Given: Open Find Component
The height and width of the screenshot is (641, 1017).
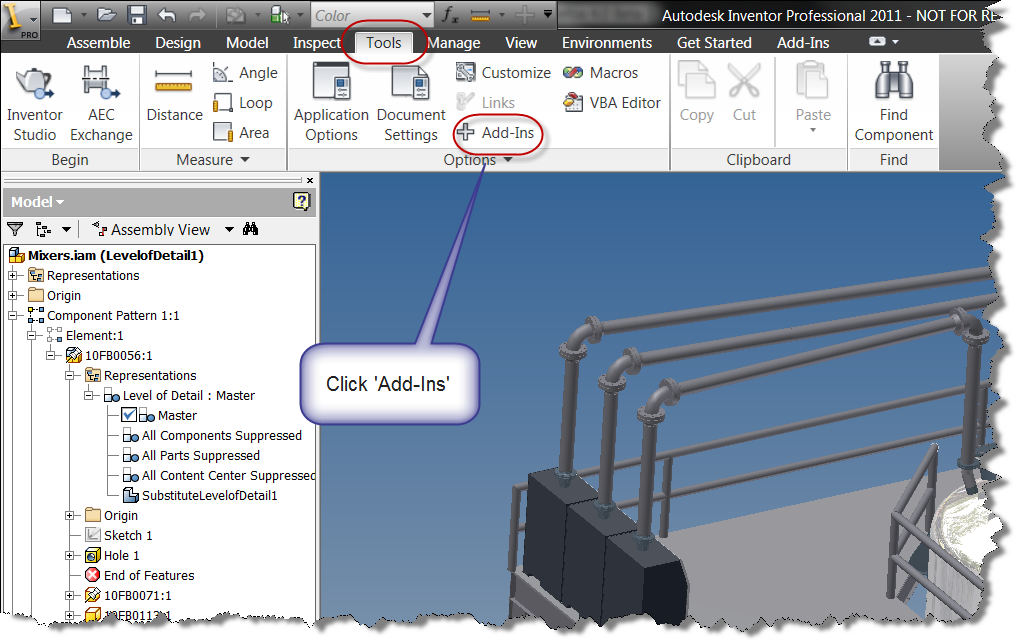Looking at the screenshot, I should [893, 100].
